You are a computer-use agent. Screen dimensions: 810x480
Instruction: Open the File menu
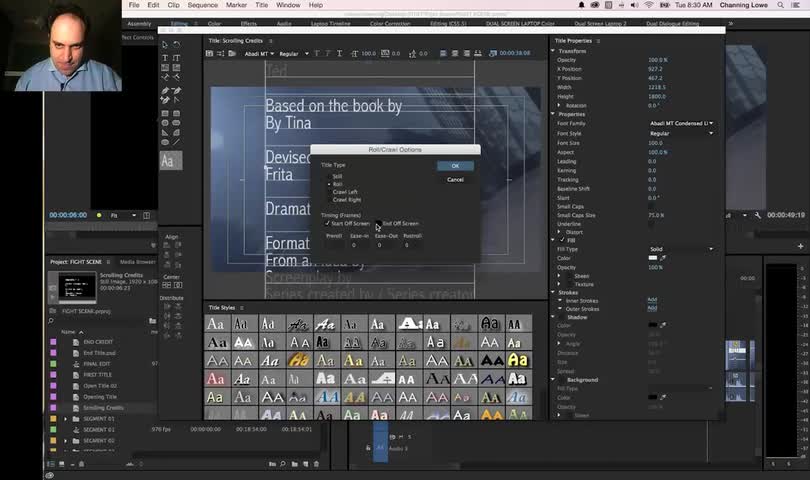point(134,5)
